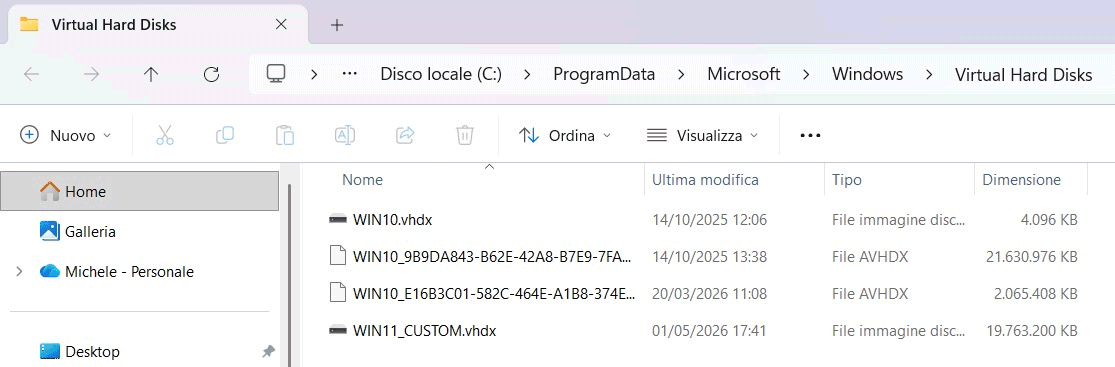Click the Delete trash icon
Screen dimensions: 1115x367
(465, 135)
